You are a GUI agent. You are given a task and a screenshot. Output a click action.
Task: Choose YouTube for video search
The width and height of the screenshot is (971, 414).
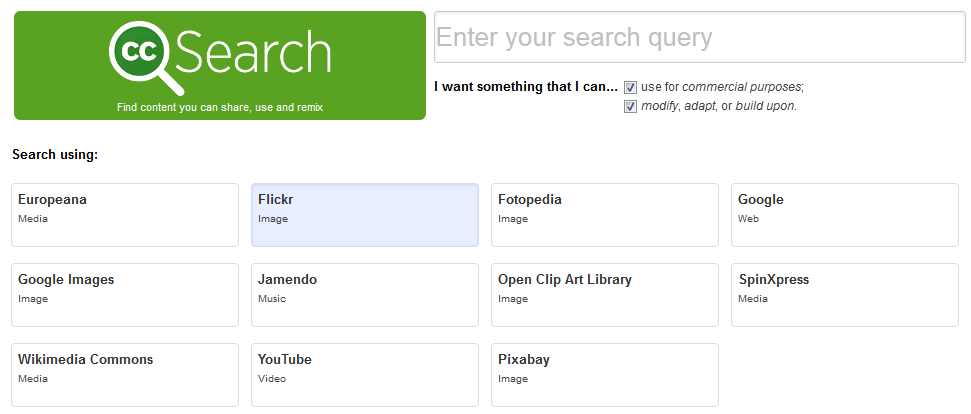[x=365, y=375]
